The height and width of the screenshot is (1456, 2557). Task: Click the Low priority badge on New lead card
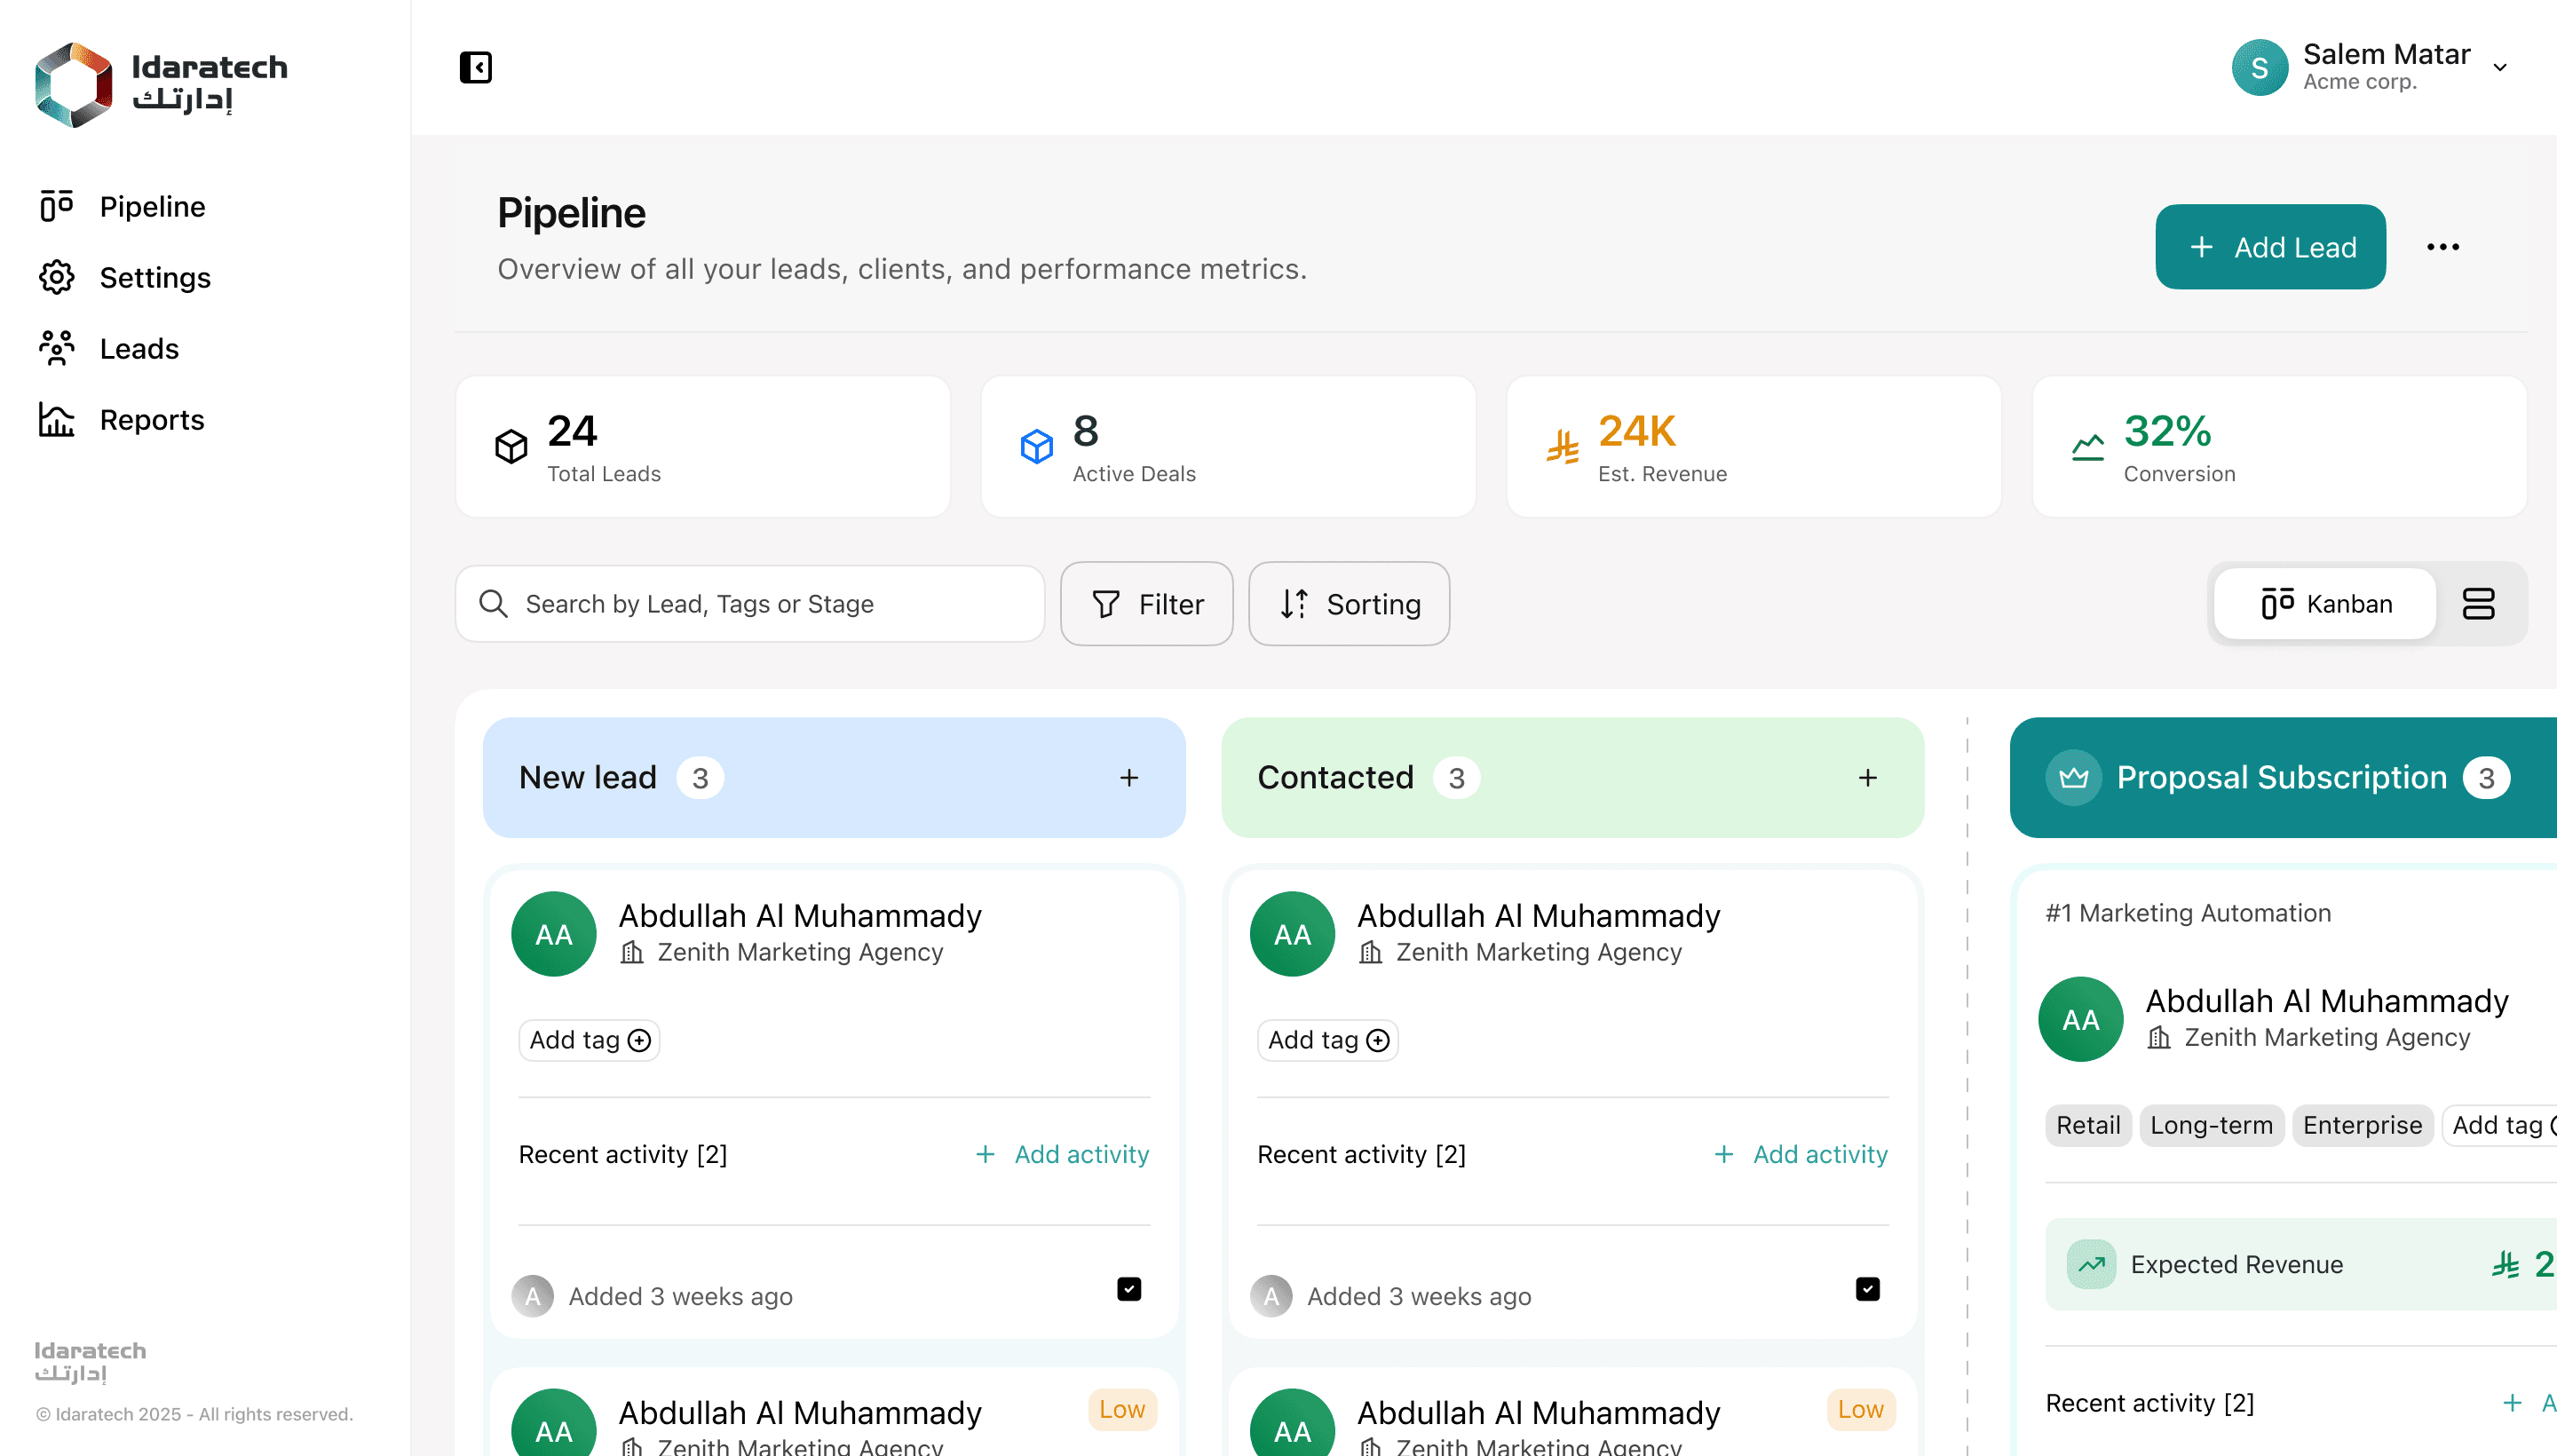1121,1409
